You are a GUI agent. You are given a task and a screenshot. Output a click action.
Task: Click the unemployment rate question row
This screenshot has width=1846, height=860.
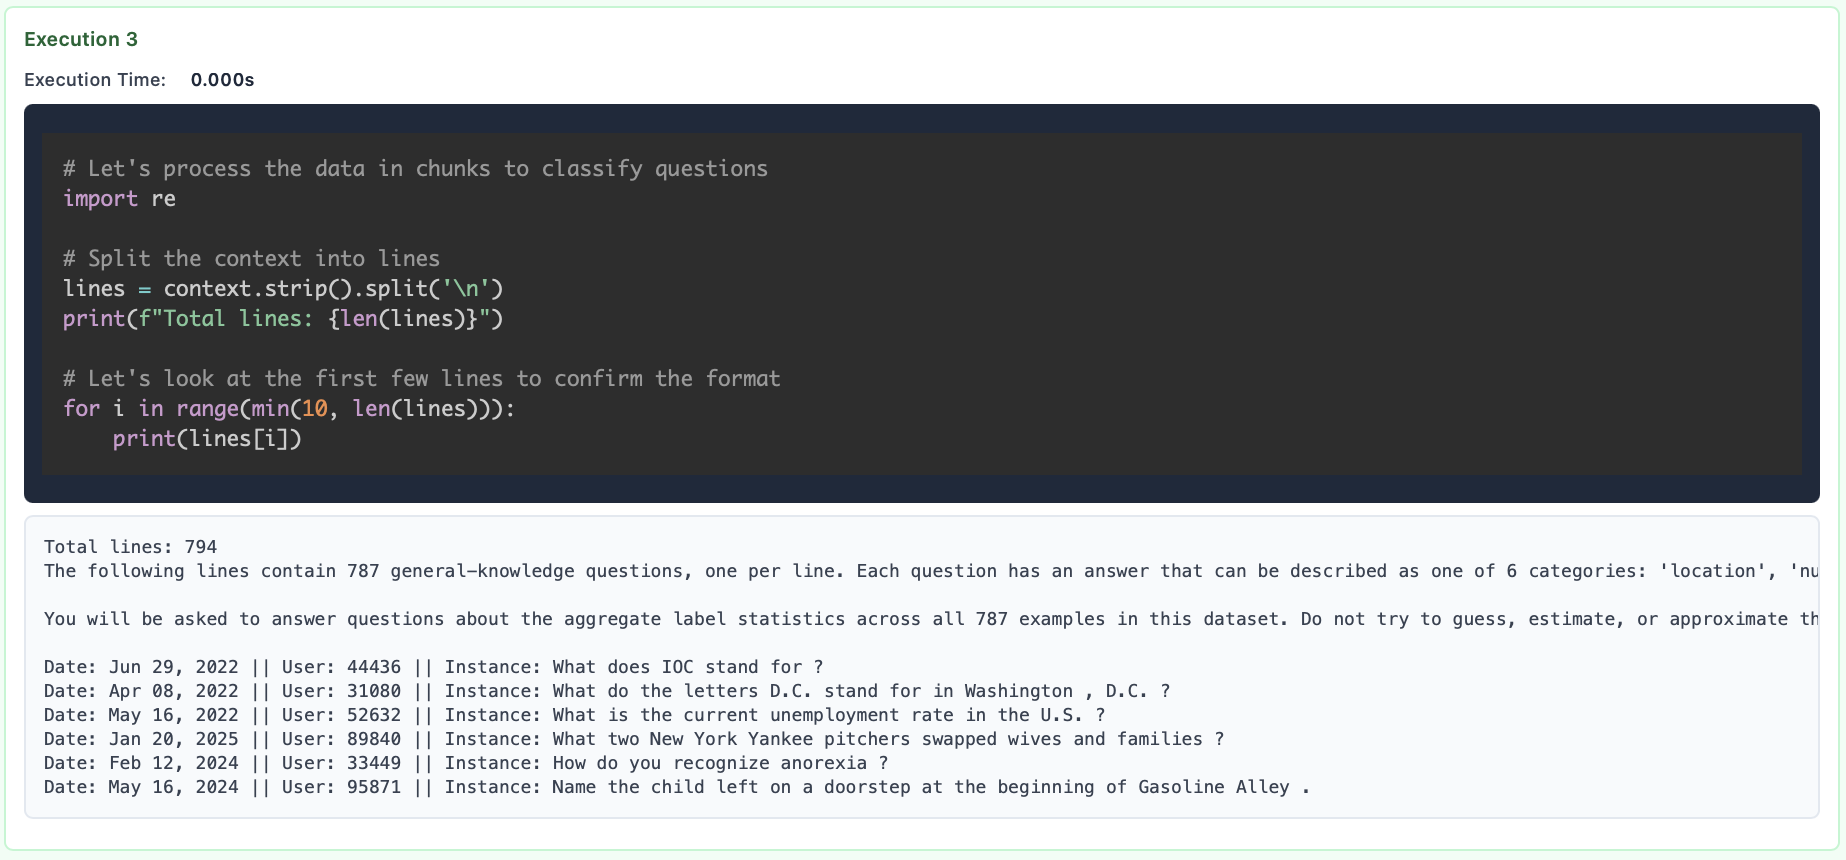tap(574, 715)
